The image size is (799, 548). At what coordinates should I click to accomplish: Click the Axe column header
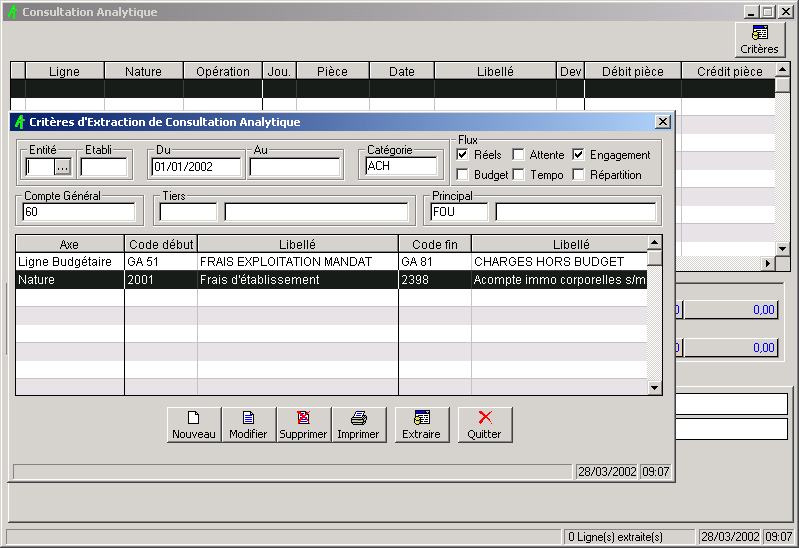[70, 244]
